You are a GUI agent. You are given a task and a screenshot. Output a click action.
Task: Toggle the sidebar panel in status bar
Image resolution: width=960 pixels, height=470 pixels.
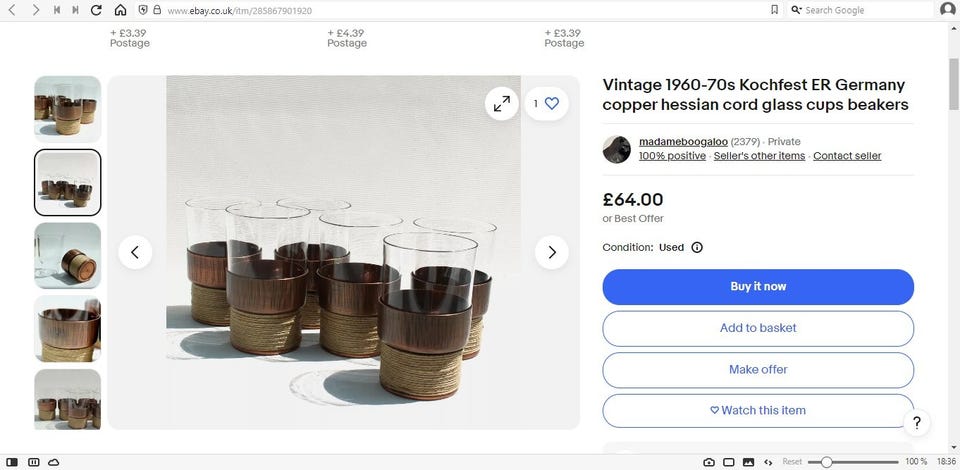click(13, 462)
